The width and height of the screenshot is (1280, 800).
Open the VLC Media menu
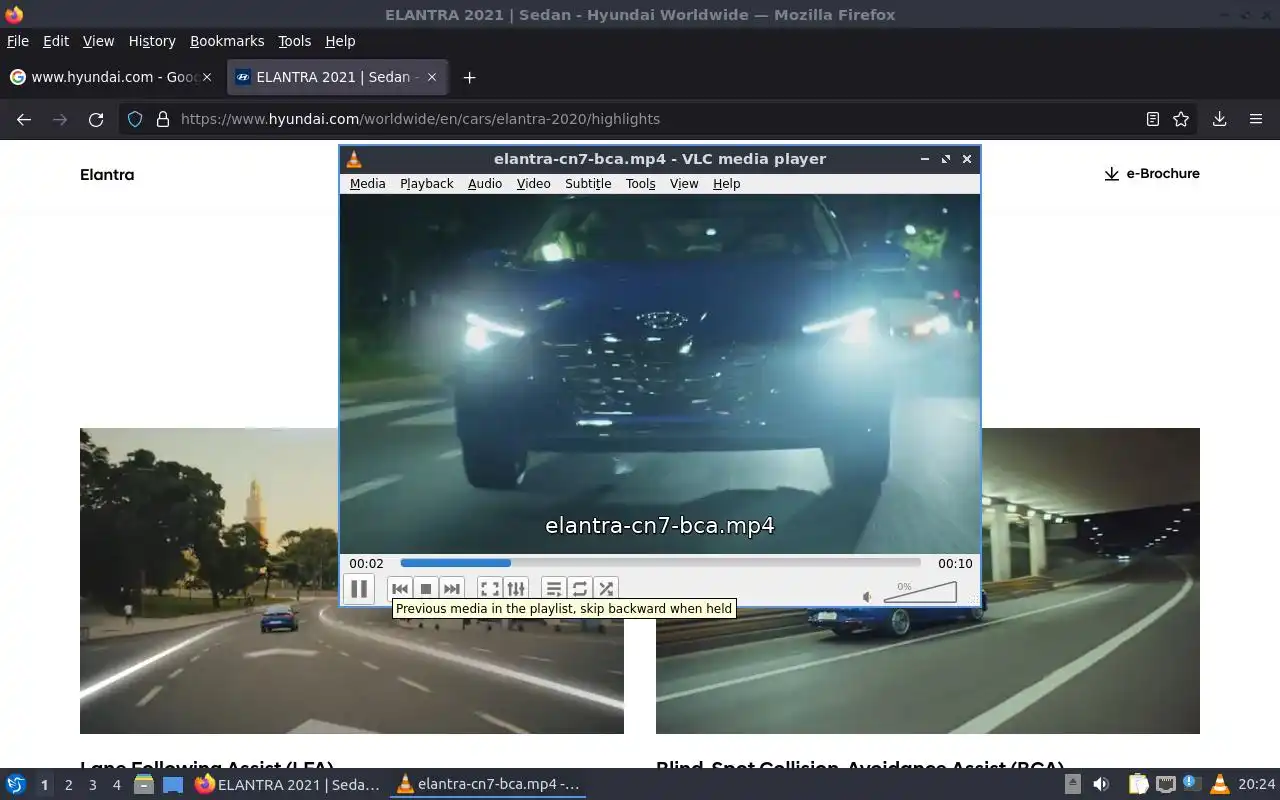click(367, 184)
